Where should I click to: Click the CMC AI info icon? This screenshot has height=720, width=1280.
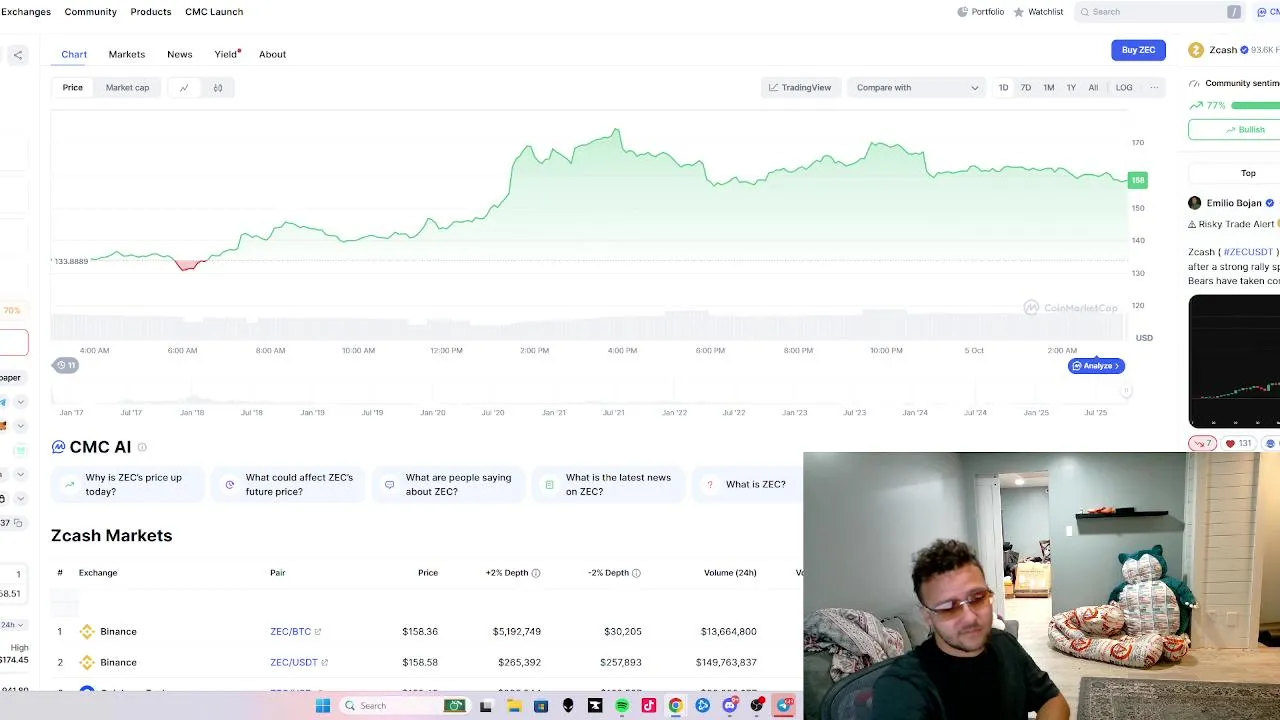[x=142, y=447]
